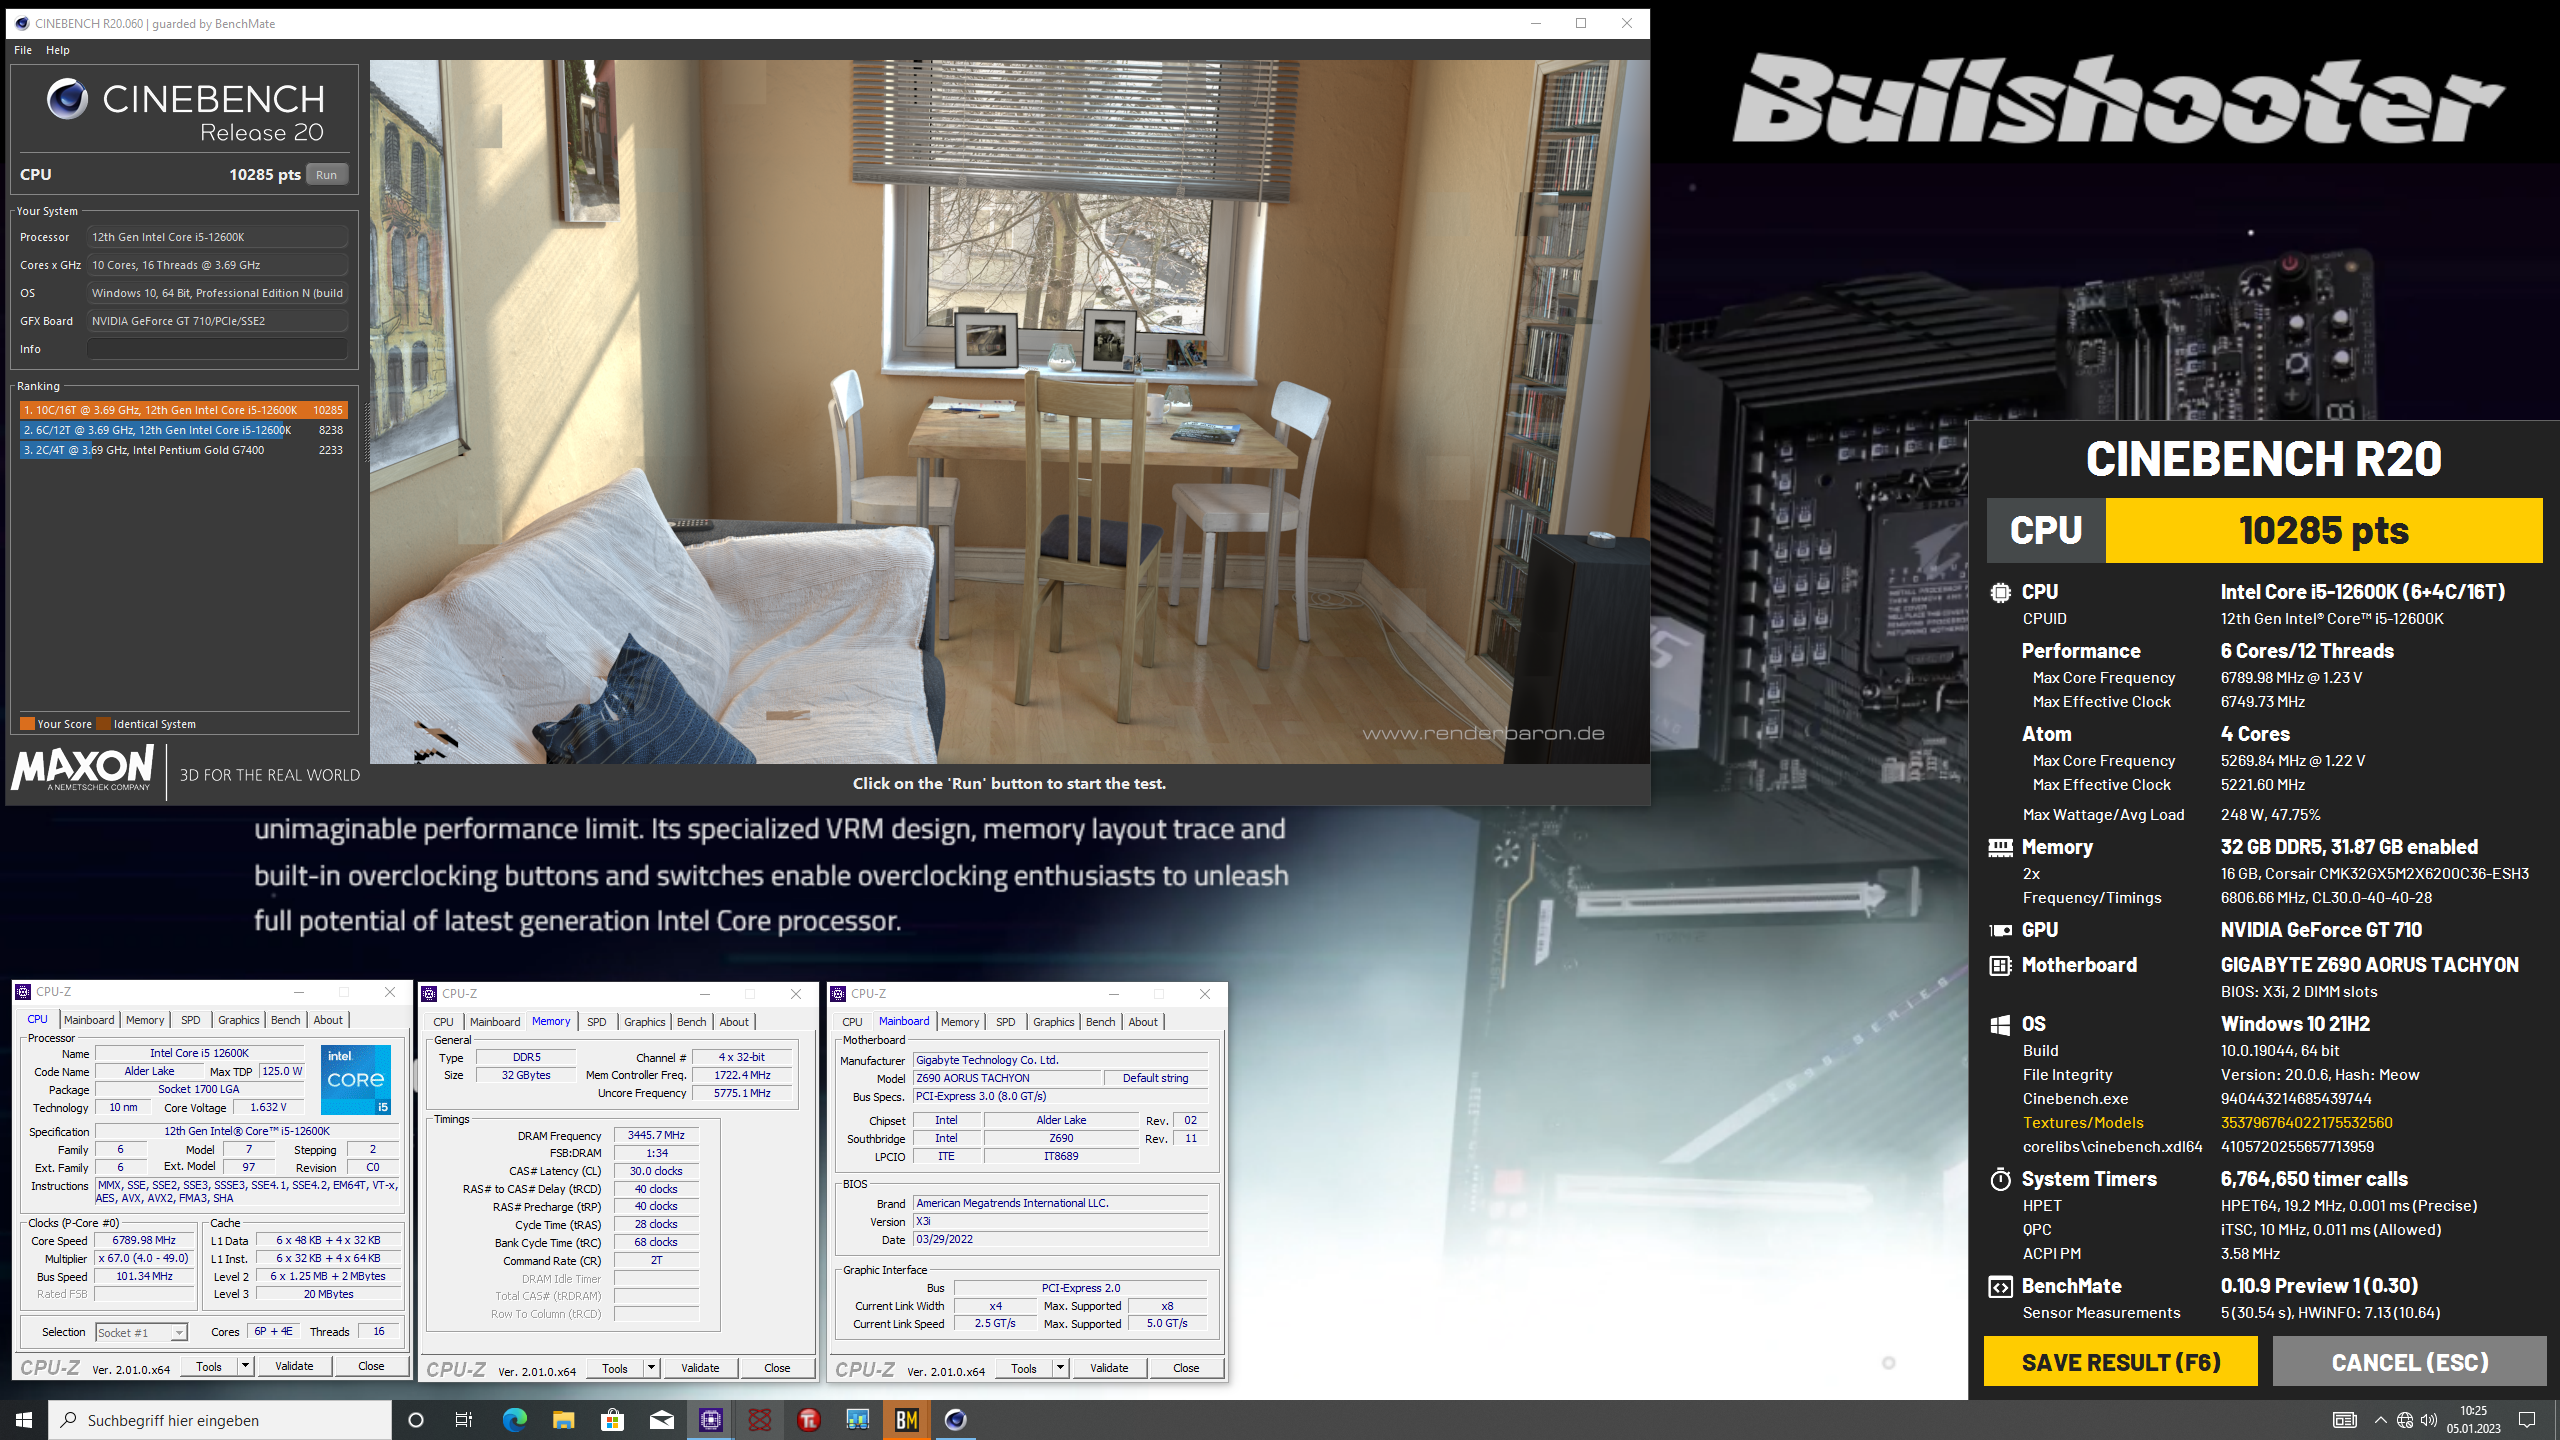This screenshot has height=1440, width=2560.
Task: Select the 6C/12T i5-12600K ranking row
Action: click(183, 430)
